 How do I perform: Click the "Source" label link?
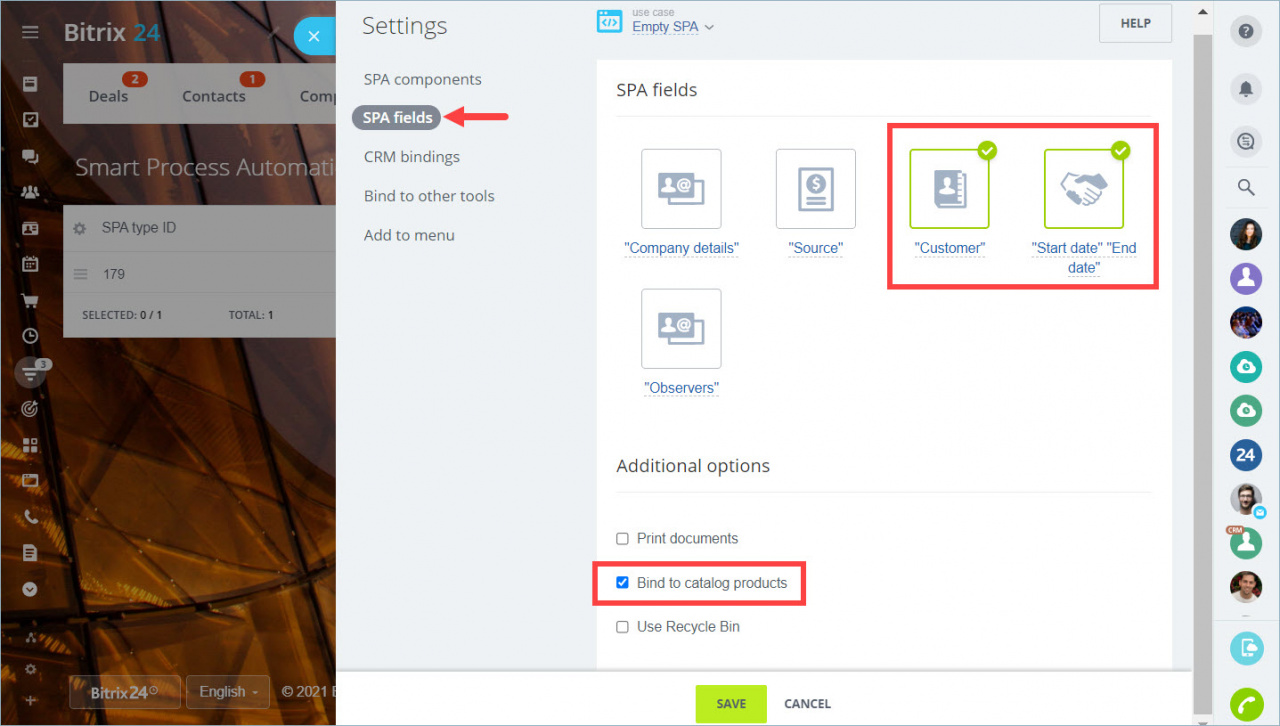pyautogui.click(x=816, y=248)
